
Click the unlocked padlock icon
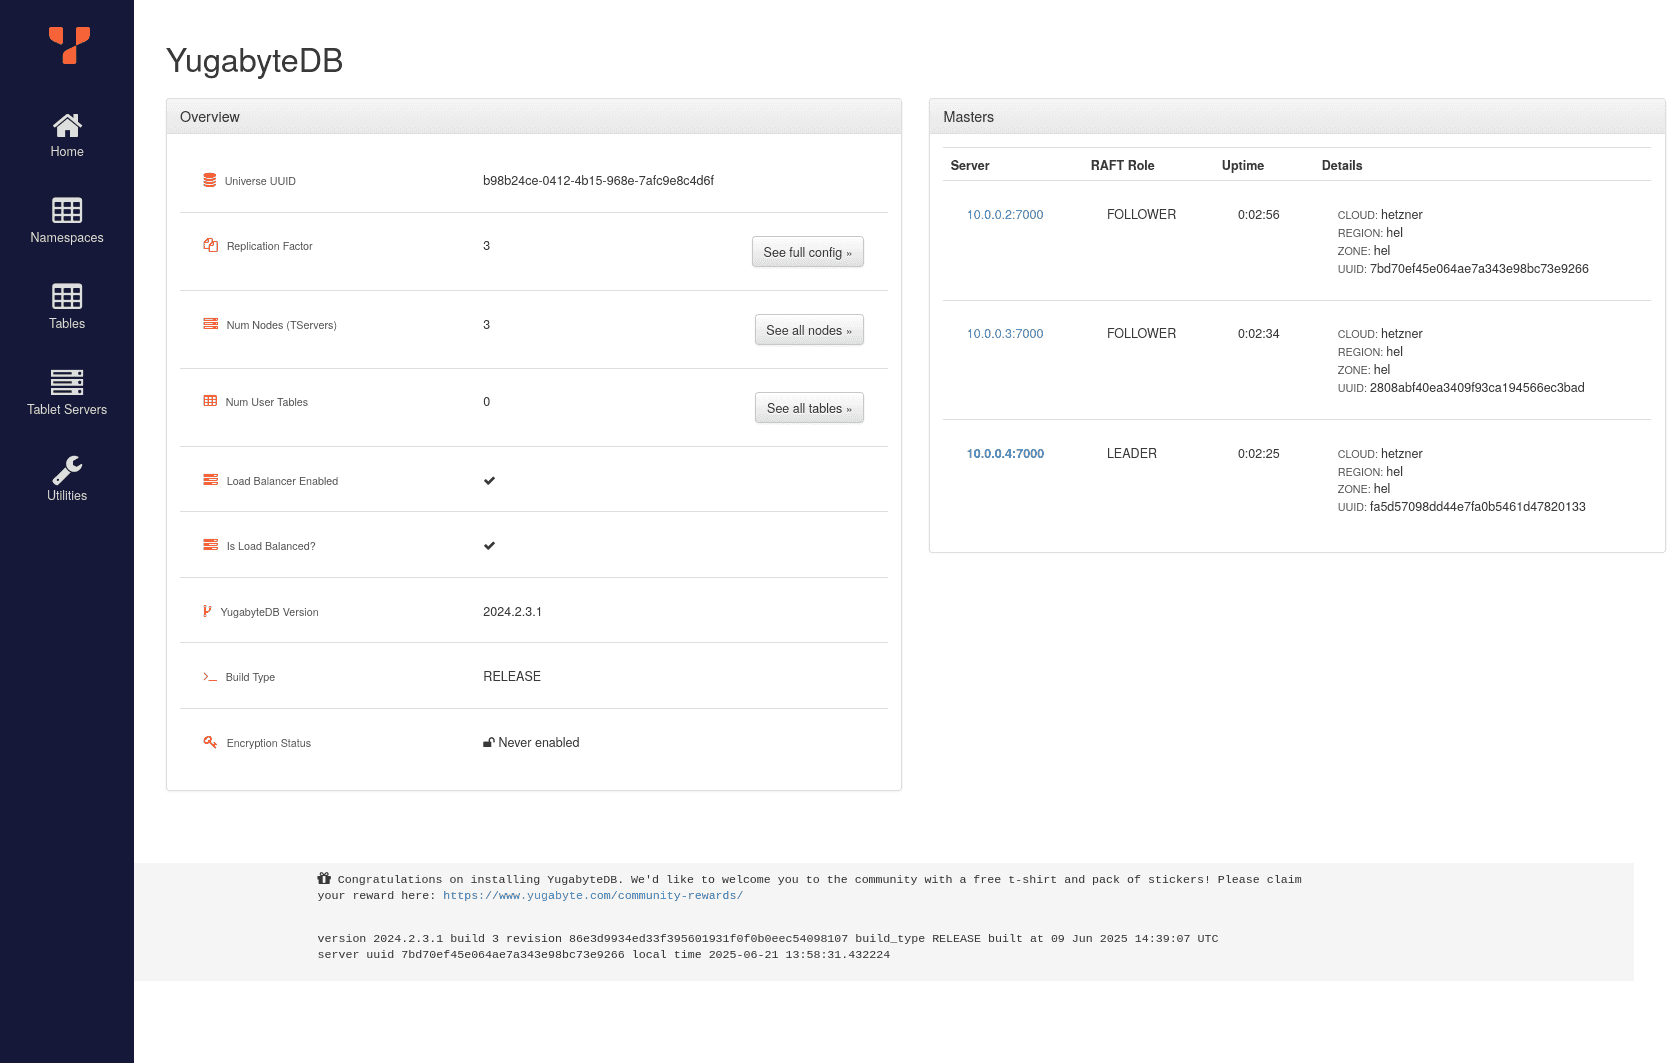pyautogui.click(x=489, y=742)
